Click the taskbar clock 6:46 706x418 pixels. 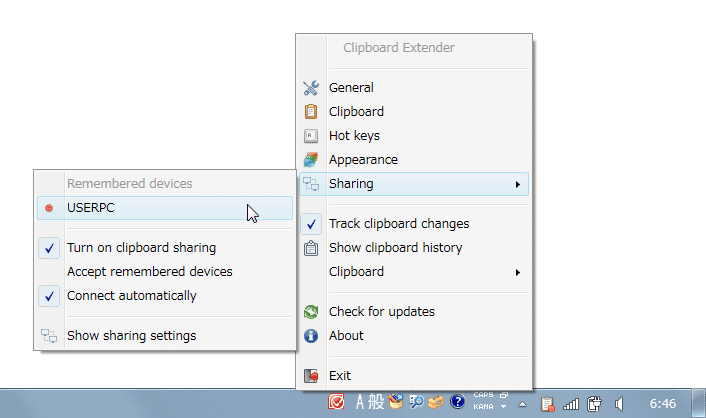pyautogui.click(x=662, y=404)
